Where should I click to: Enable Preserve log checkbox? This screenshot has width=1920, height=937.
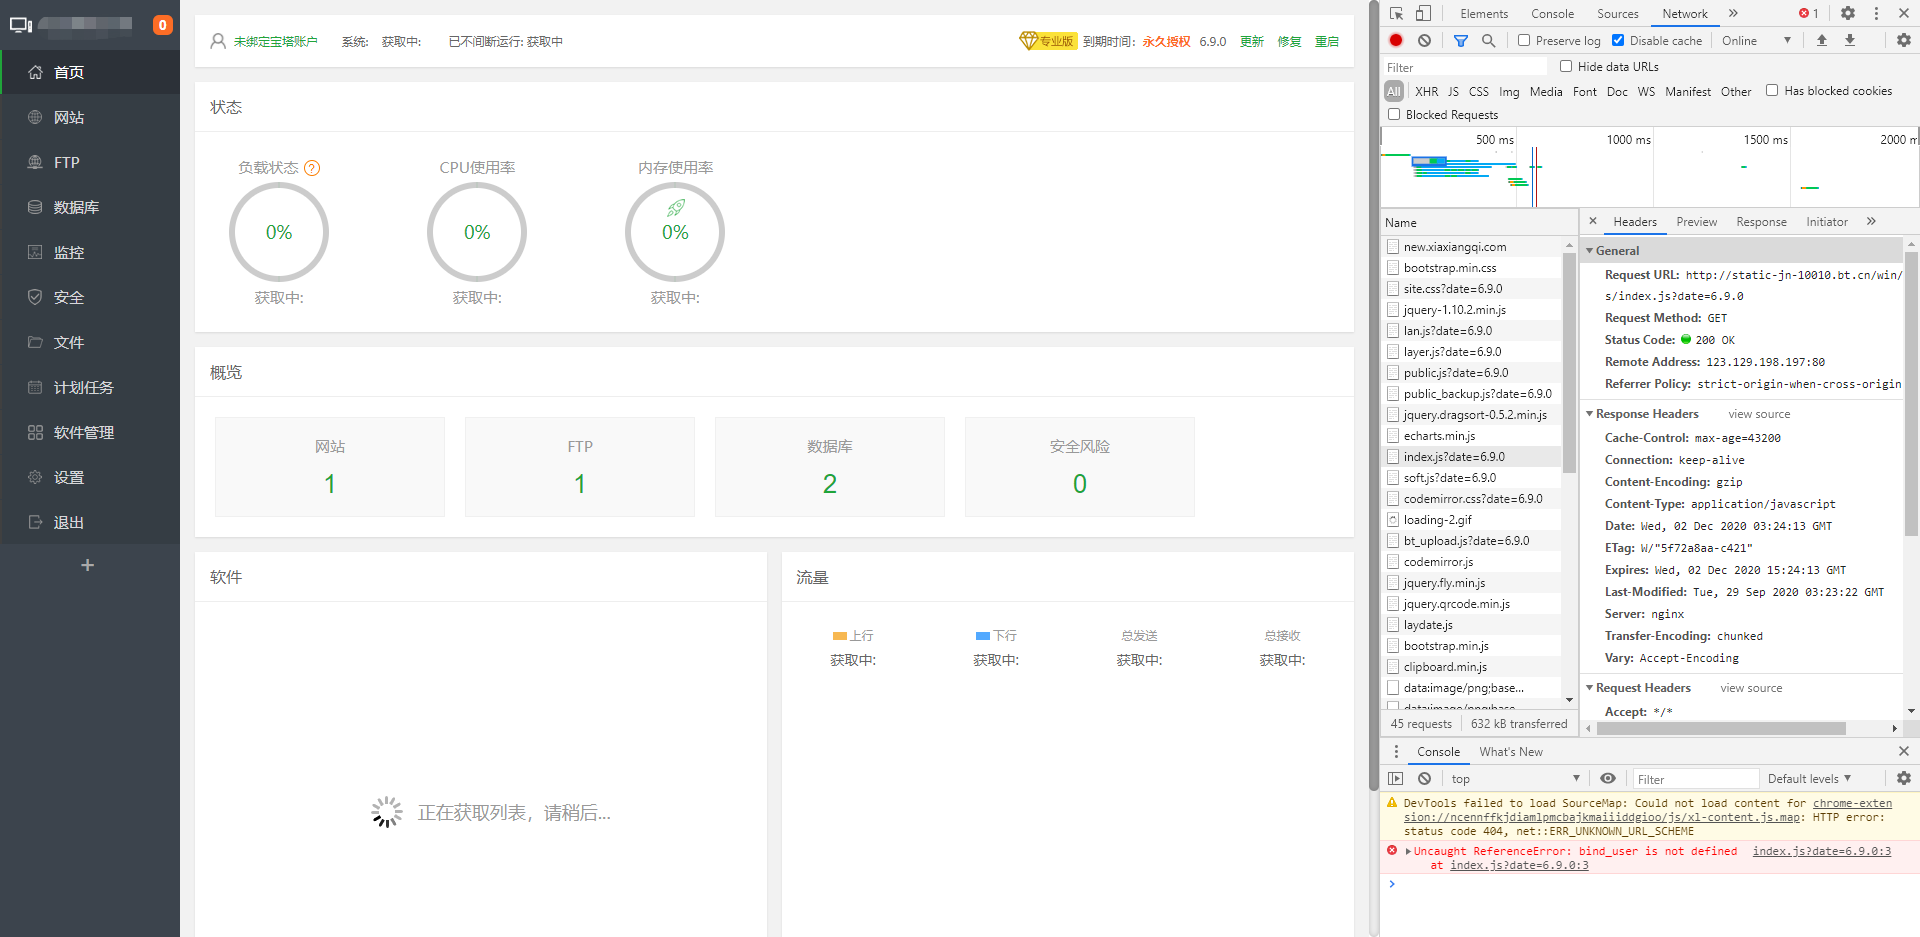pyautogui.click(x=1524, y=40)
